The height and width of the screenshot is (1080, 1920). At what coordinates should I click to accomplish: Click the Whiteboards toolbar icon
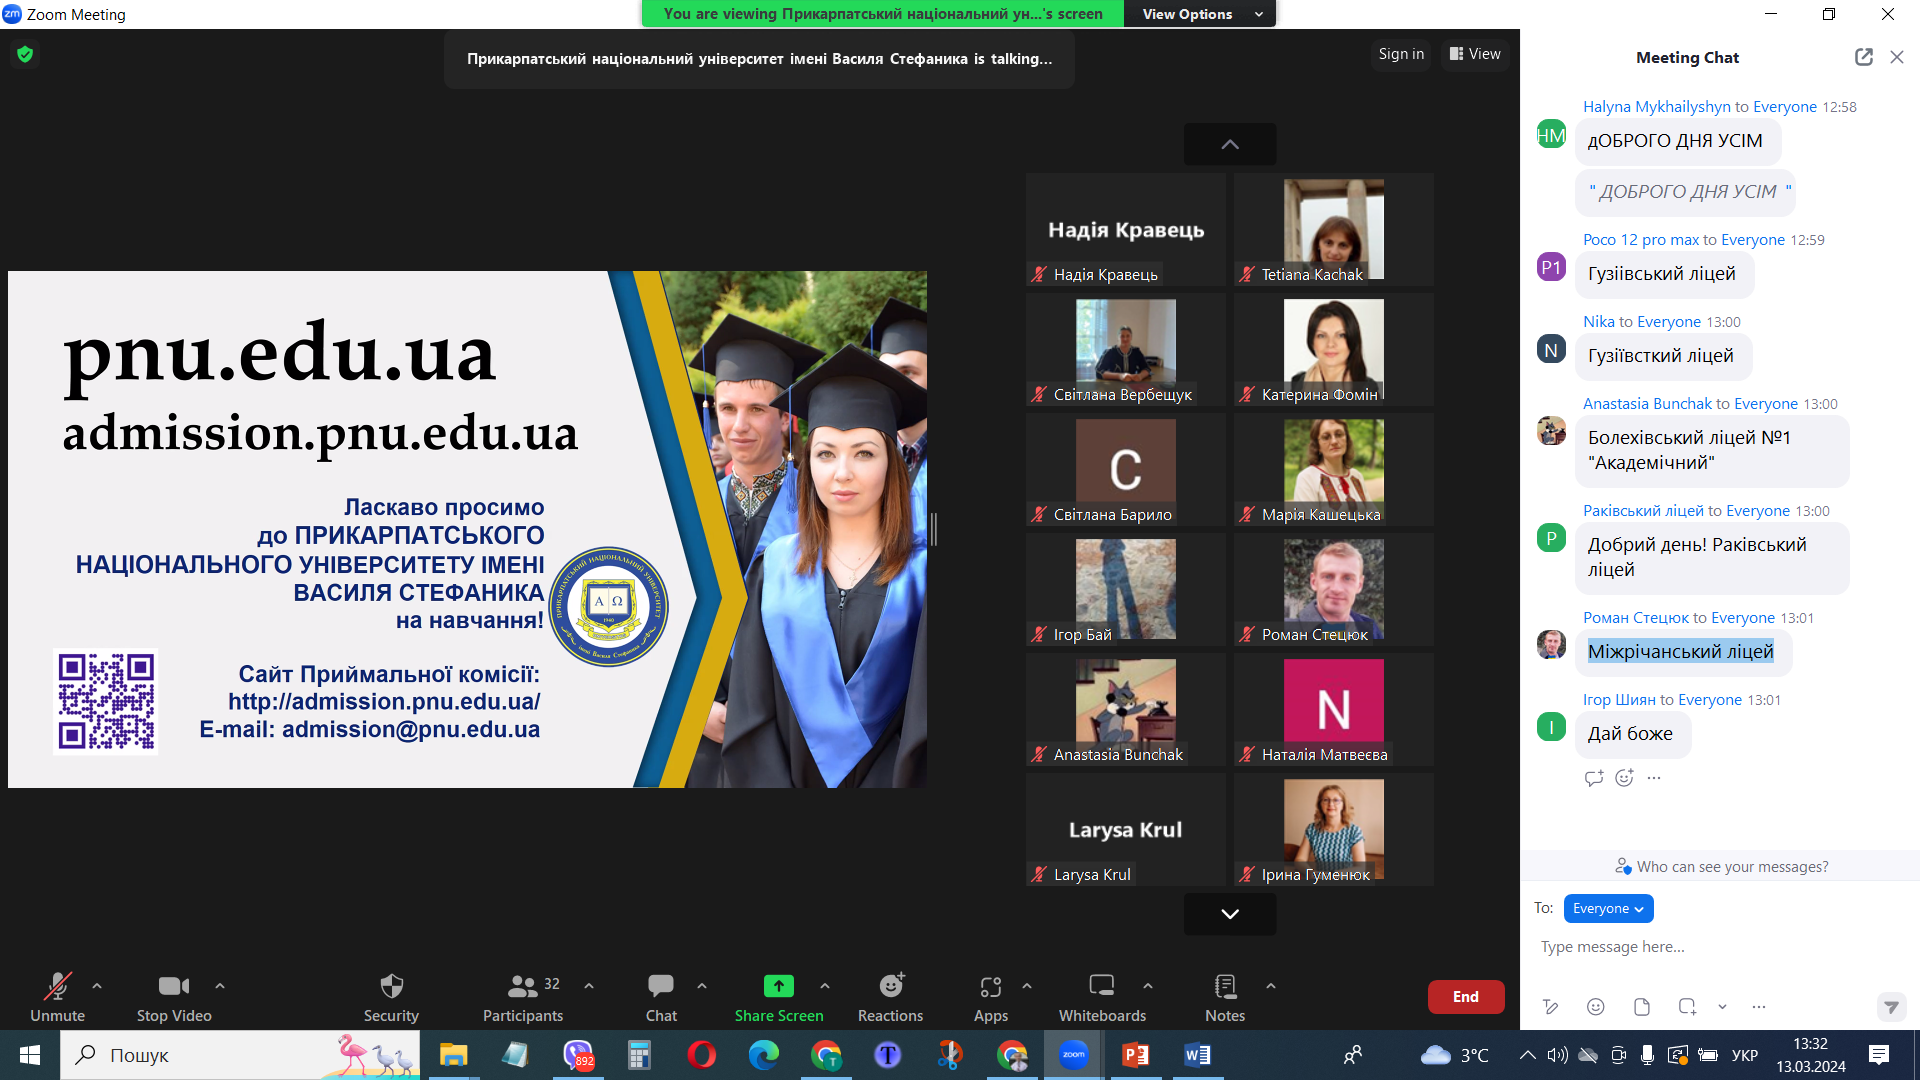tap(1101, 987)
